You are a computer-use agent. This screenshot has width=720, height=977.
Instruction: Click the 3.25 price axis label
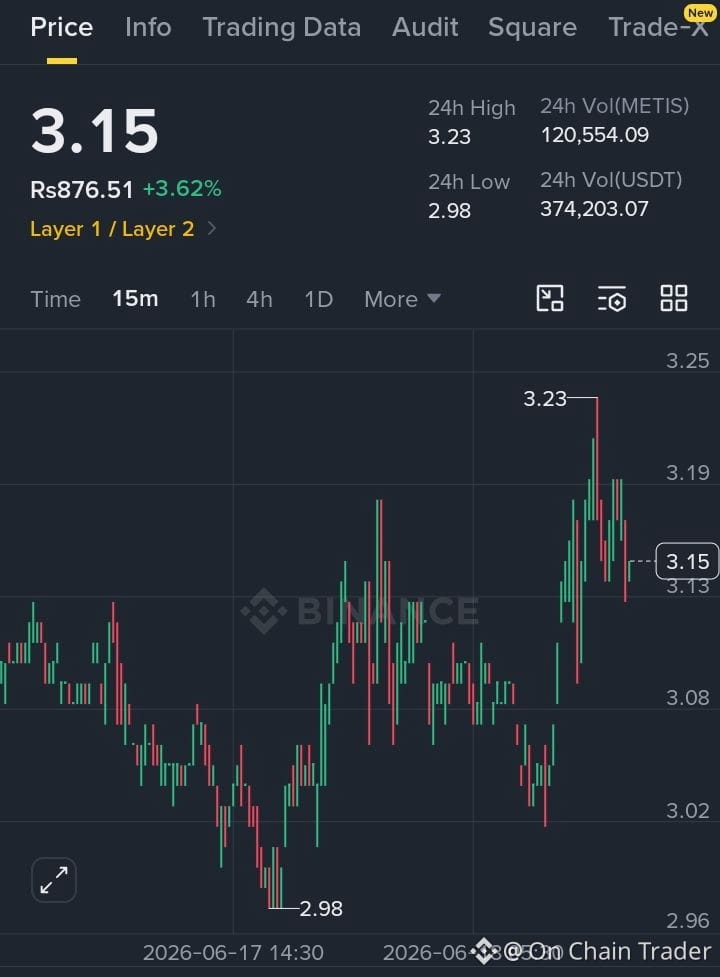[x=688, y=361]
